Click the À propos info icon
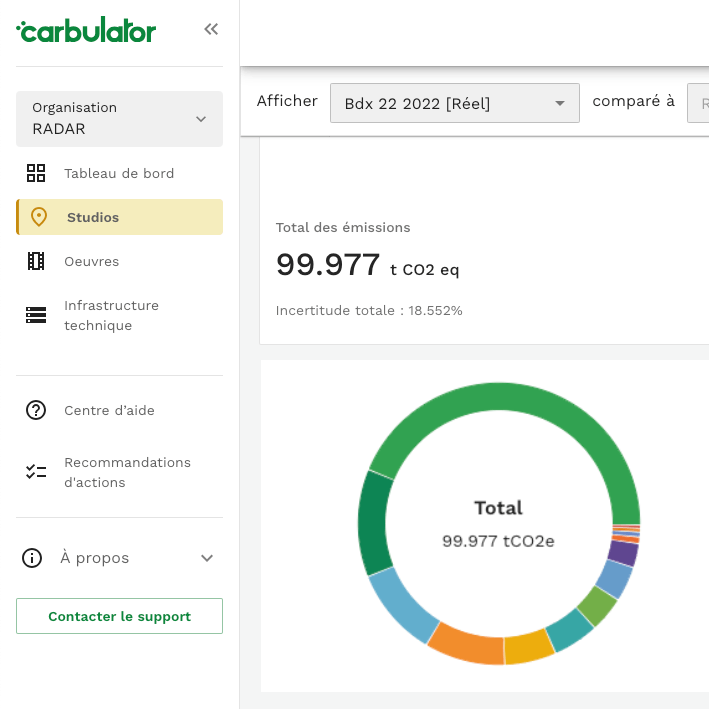This screenshot has width=709, height=709. click(32, 558)
